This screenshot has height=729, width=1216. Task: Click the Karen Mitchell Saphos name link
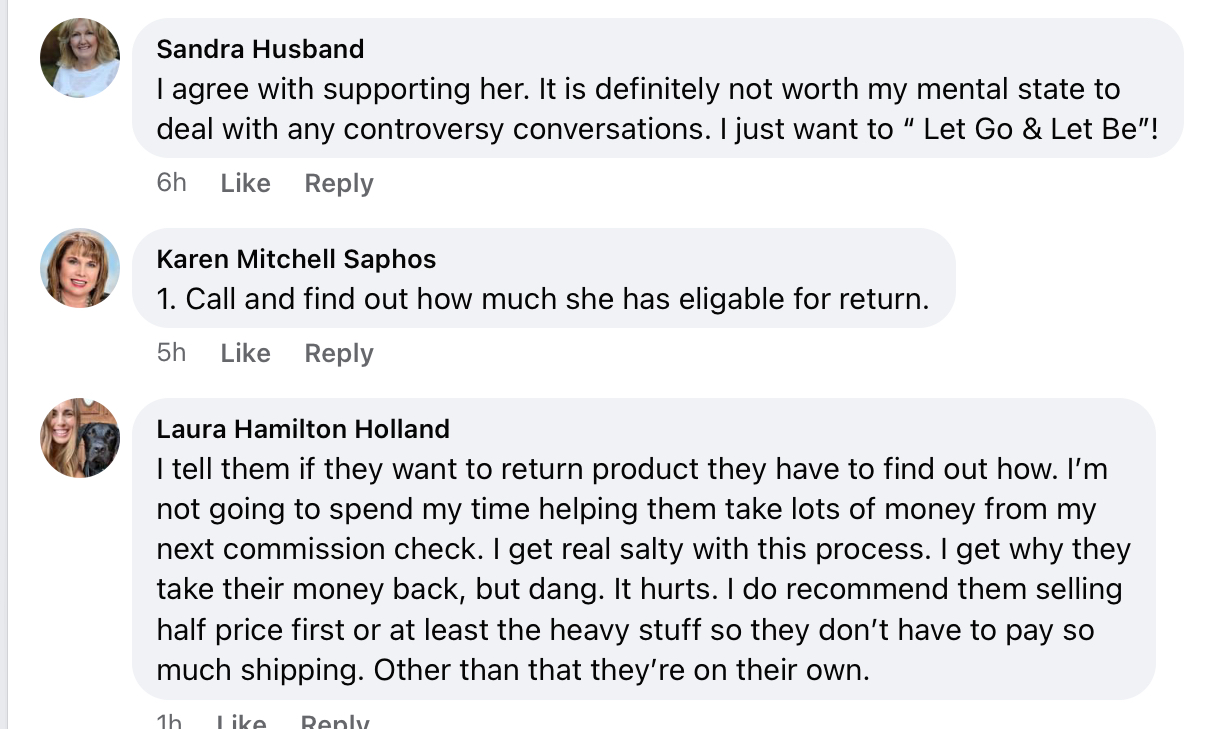(296, 259)
